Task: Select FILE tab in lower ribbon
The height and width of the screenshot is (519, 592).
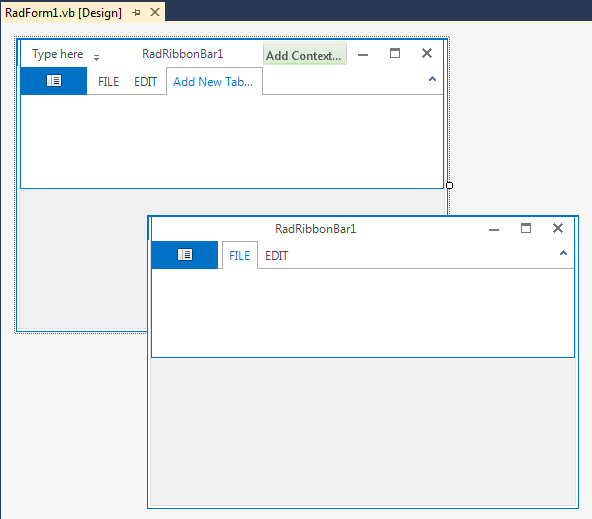Action: pyautogui.click(x=240, y=256)
